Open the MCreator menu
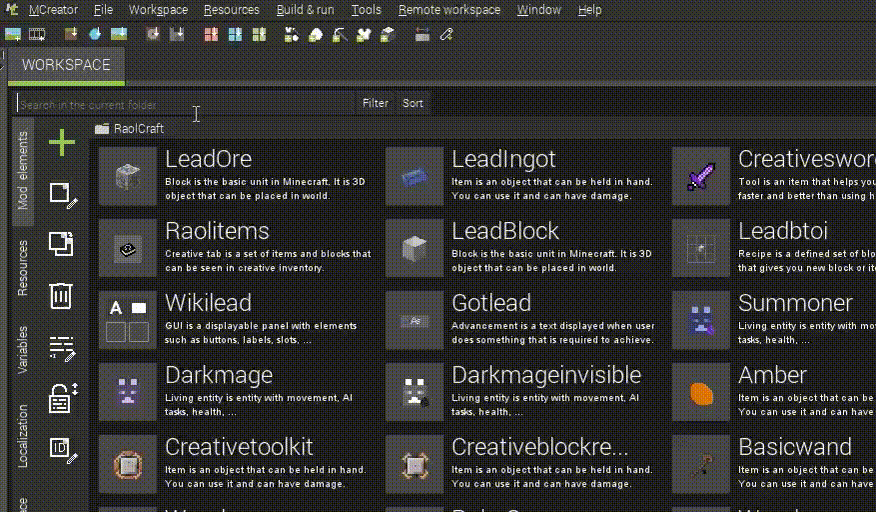Viewport: 876px width, 512px height. 53,10
